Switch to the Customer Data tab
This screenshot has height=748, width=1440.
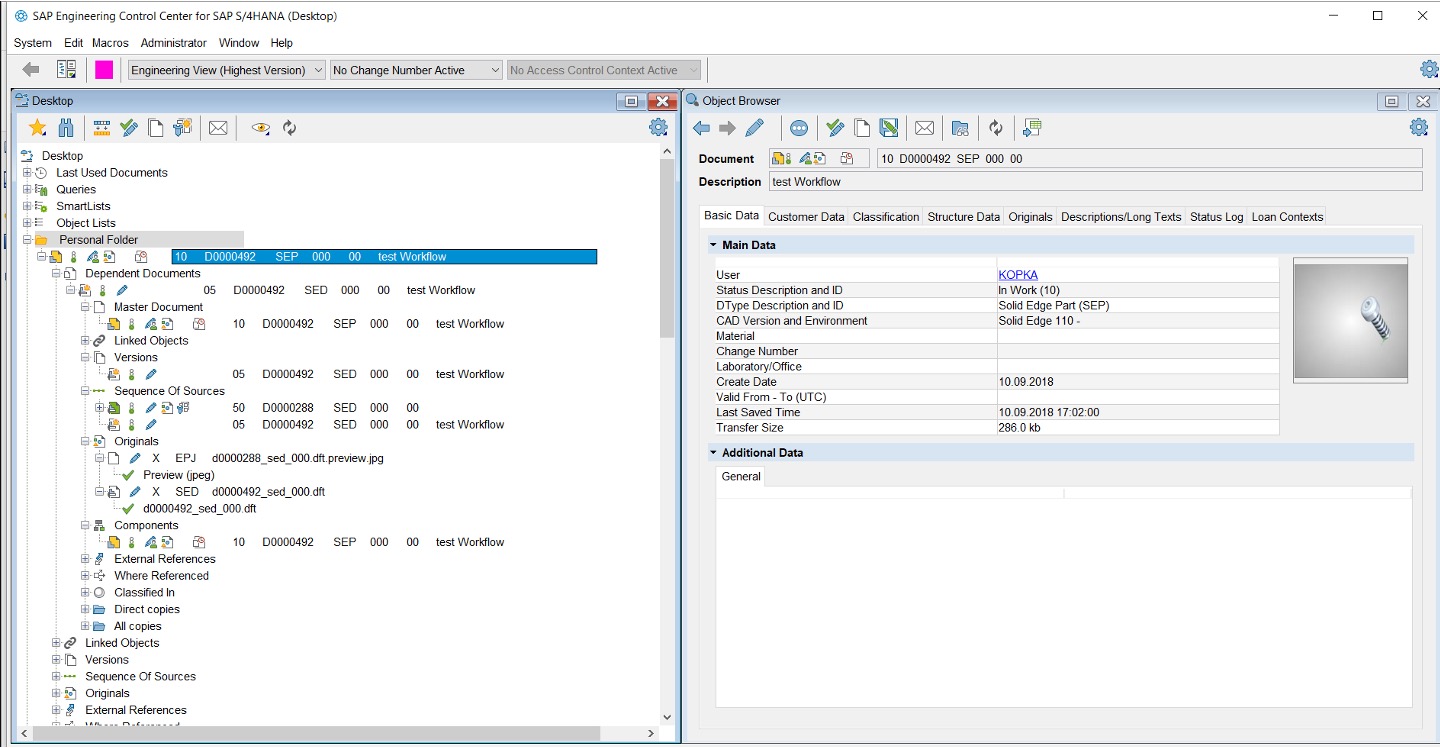pyautogui.click(x=806, y=216)
